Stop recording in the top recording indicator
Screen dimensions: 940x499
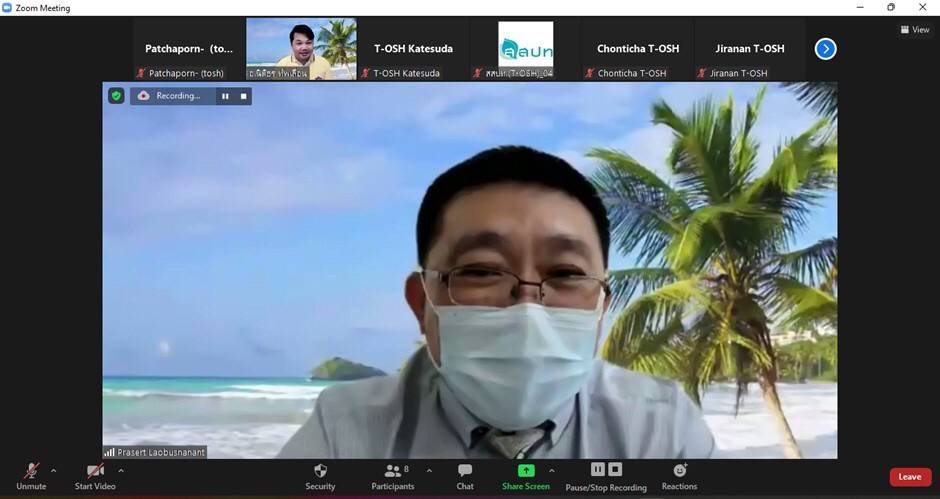pos(243,96)
